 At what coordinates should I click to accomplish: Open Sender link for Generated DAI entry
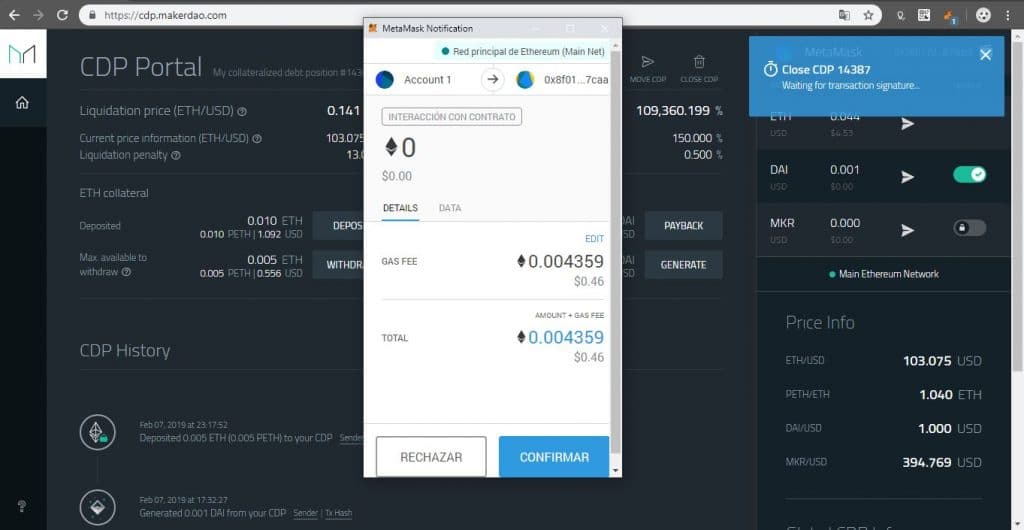click(306, 513)
